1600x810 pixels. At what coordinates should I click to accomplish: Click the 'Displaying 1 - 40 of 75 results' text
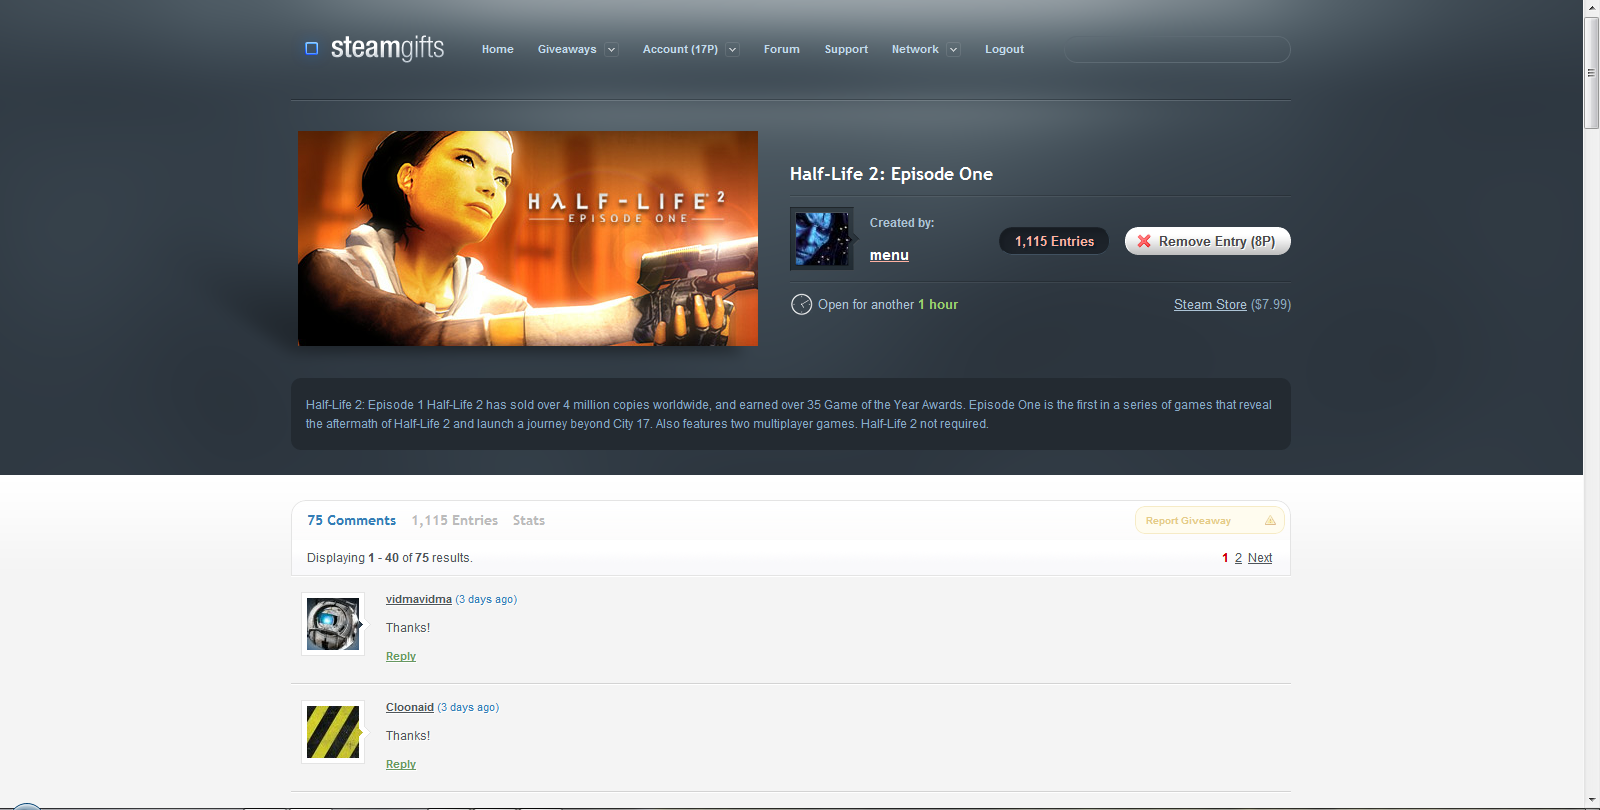click(x=390, y=558)
